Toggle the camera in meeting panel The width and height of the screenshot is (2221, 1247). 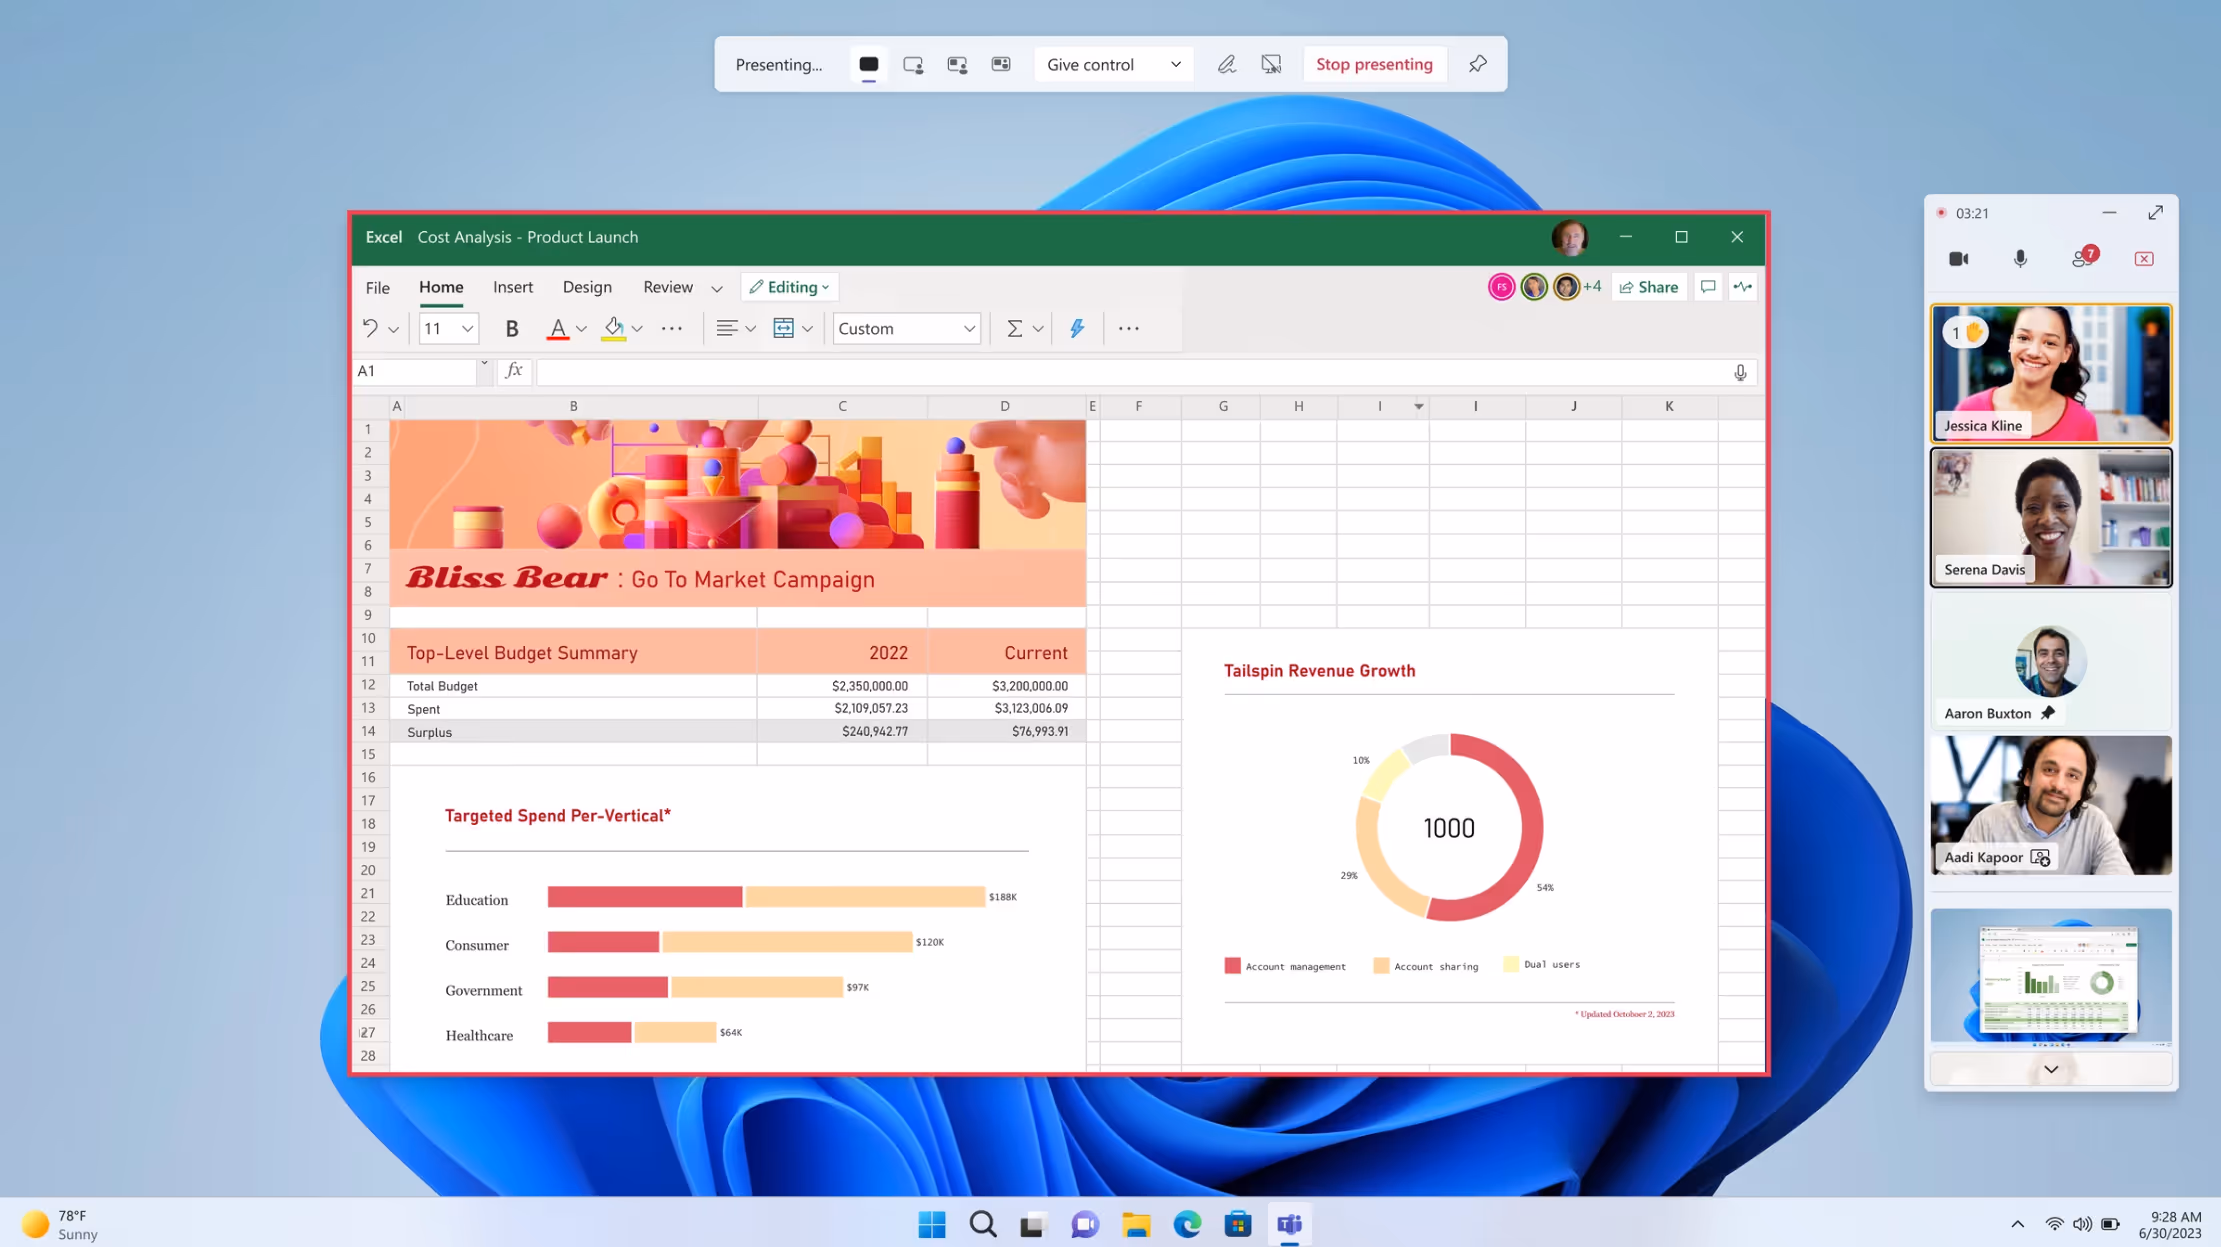tap(1958, 259)
